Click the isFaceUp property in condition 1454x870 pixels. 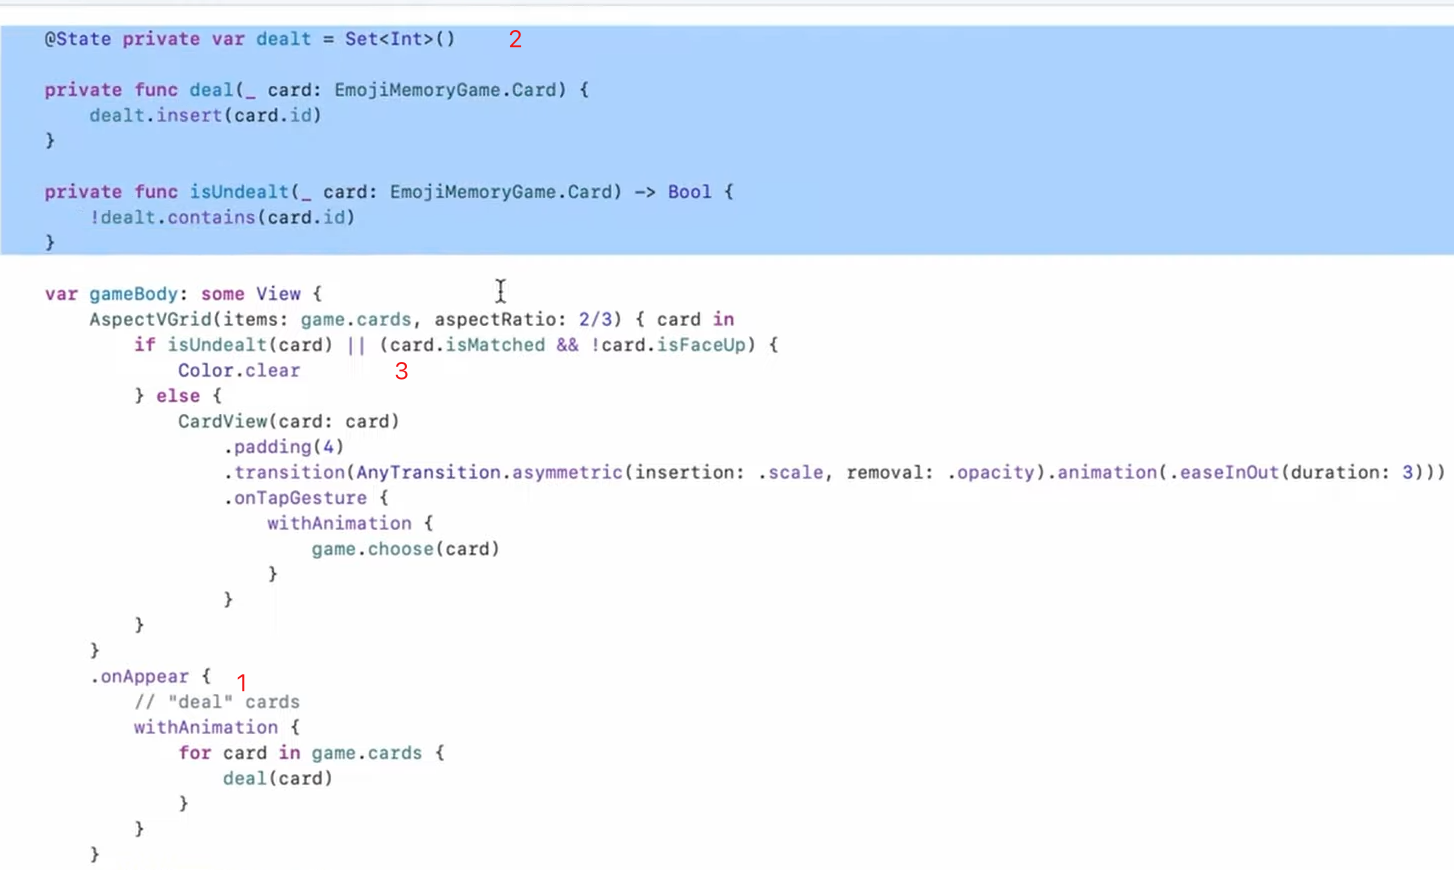(x=701, y=345)
